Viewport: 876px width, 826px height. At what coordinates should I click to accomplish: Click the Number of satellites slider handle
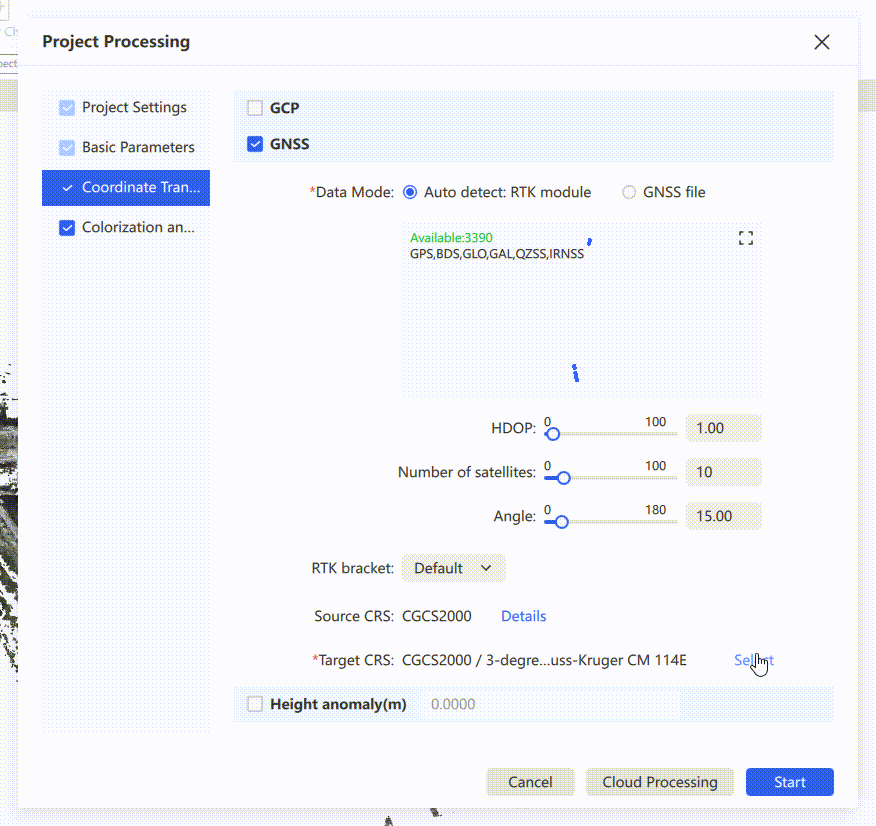[564, 478]
